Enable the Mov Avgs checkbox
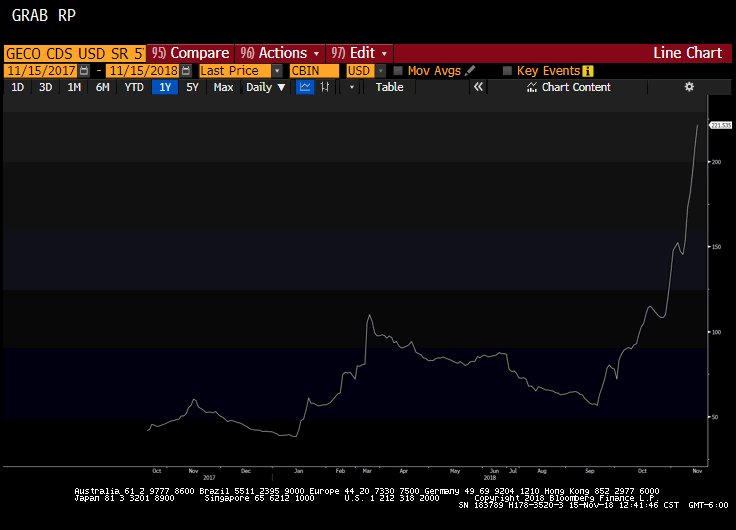 pyautogui.click(x=398, y=71)
